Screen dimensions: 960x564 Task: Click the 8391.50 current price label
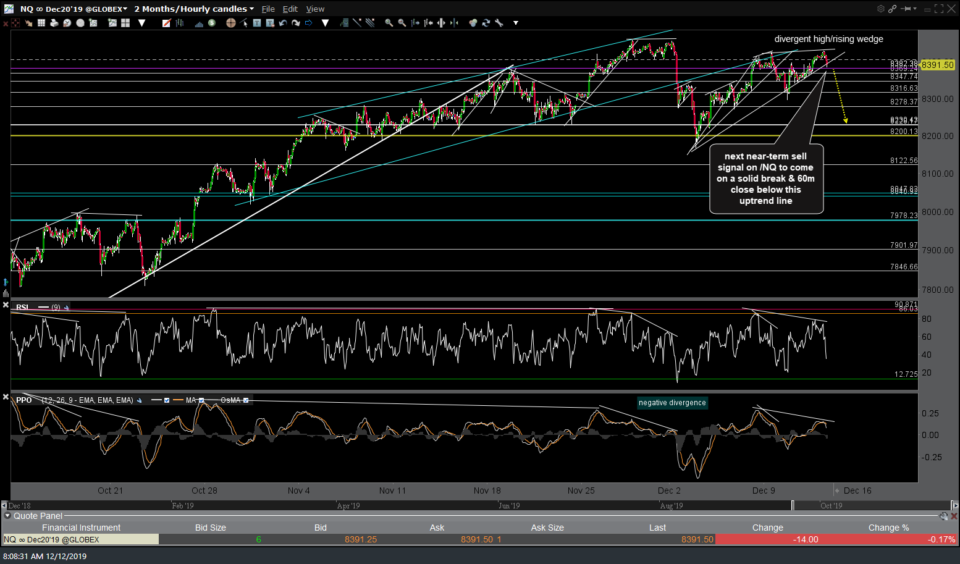pos(937,64)
